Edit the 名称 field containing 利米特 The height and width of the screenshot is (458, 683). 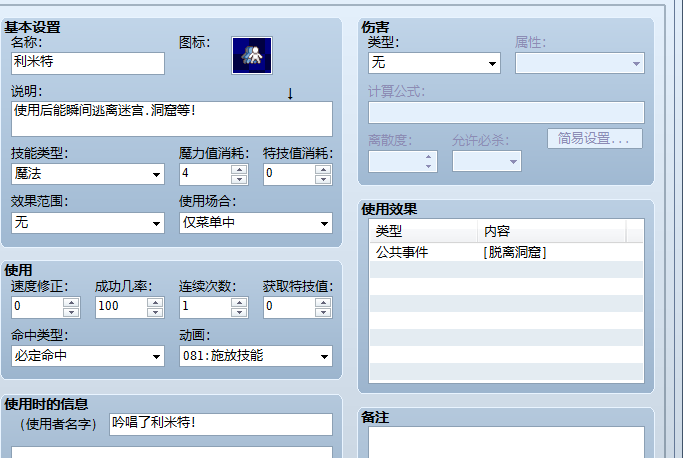(88, 63)
